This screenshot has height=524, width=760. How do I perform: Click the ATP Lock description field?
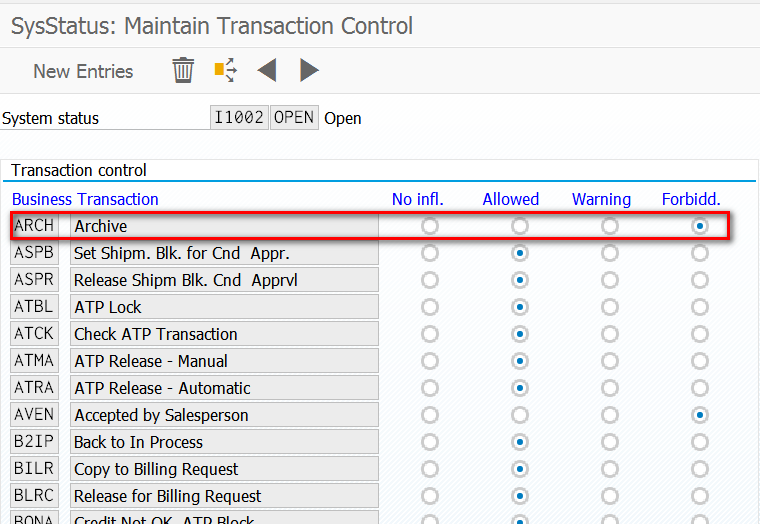click(224, 307)
